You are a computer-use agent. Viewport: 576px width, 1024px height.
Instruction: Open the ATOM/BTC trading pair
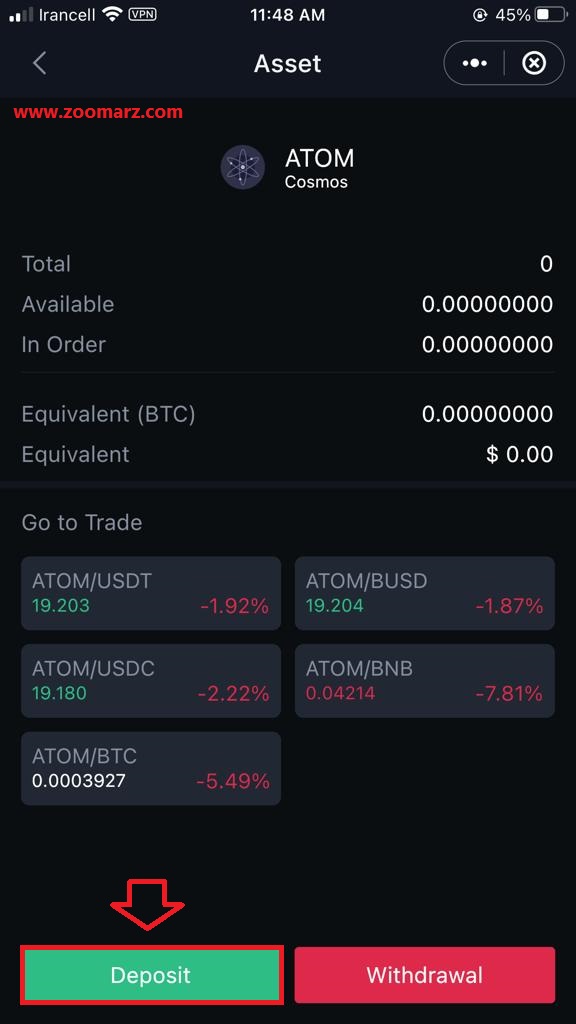point(151,768)
